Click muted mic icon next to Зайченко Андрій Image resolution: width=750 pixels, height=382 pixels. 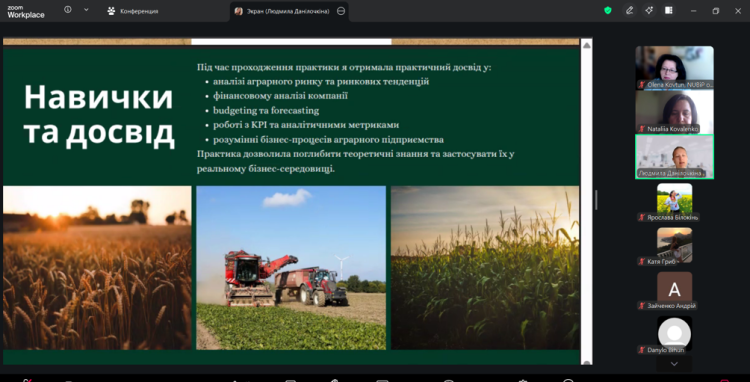click(642, 306)
